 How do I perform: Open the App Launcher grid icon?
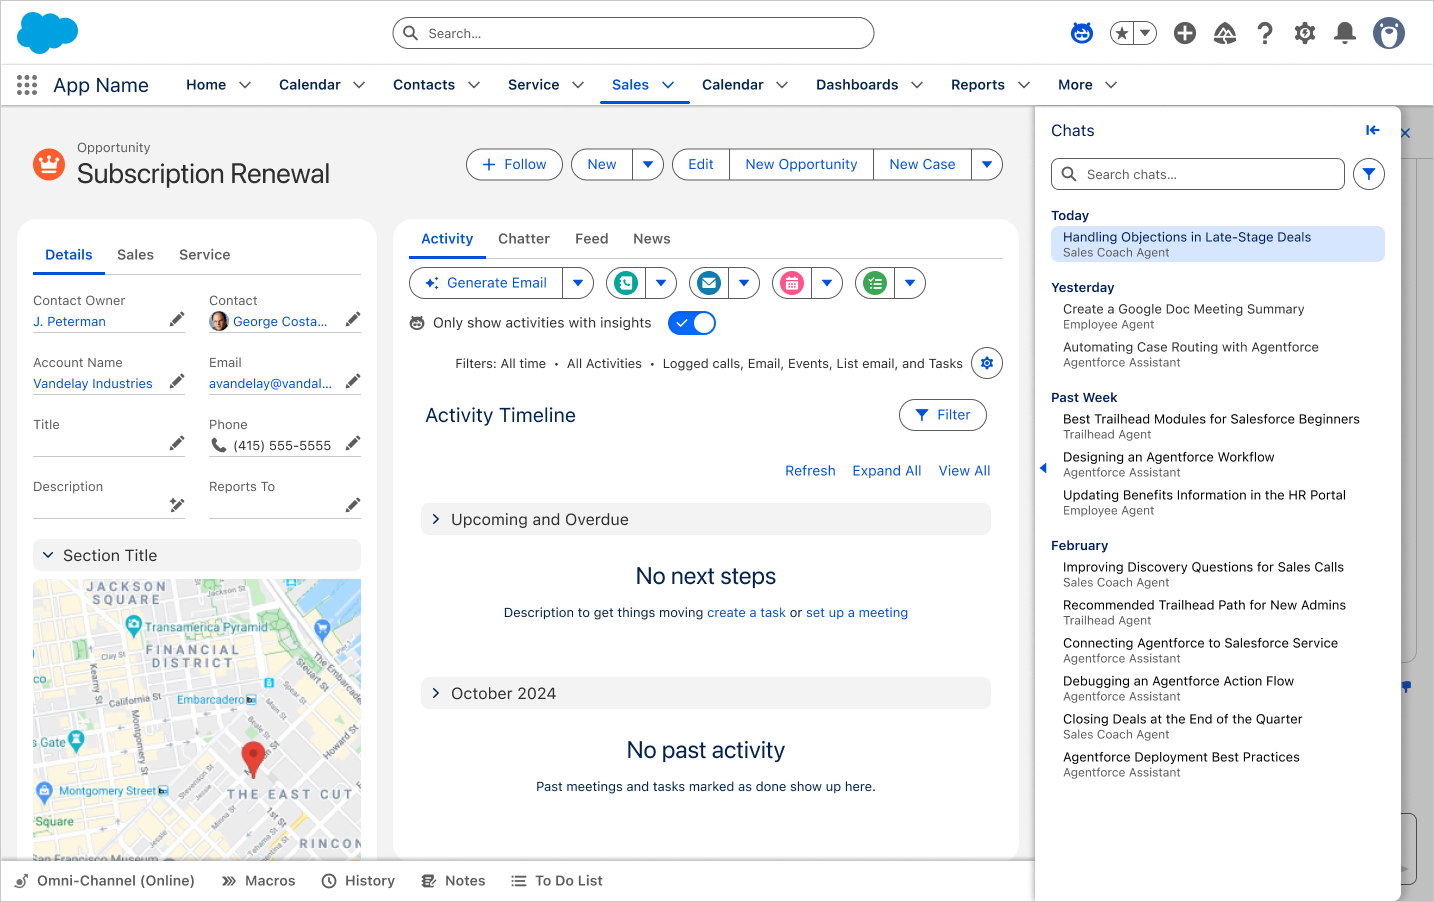[x=27, y=85]
